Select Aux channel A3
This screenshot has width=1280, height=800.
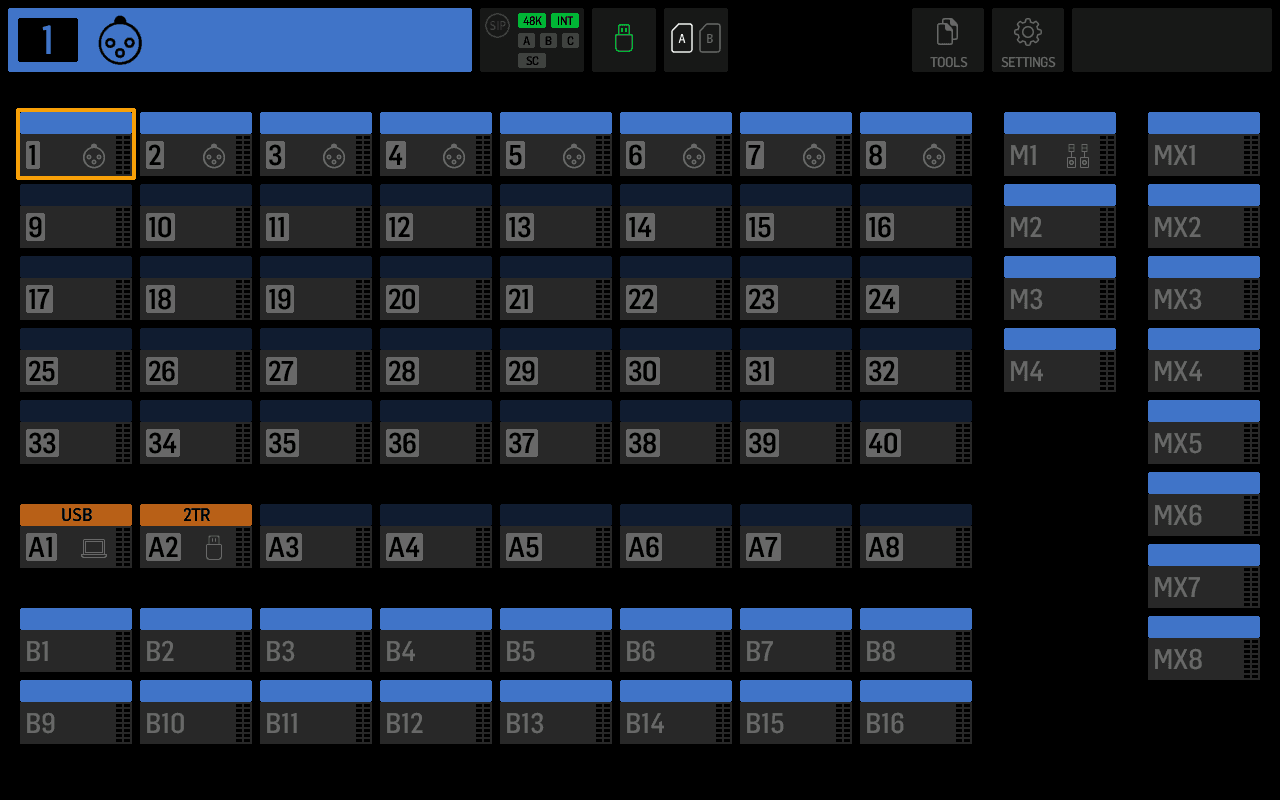316,536
